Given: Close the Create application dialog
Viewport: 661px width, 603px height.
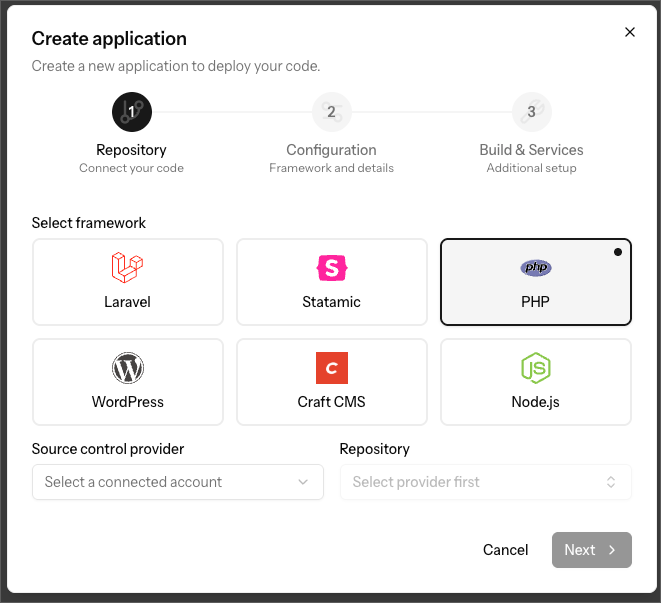Looking at the screenshot, I should pyautogui.click(x=629, y=32).
